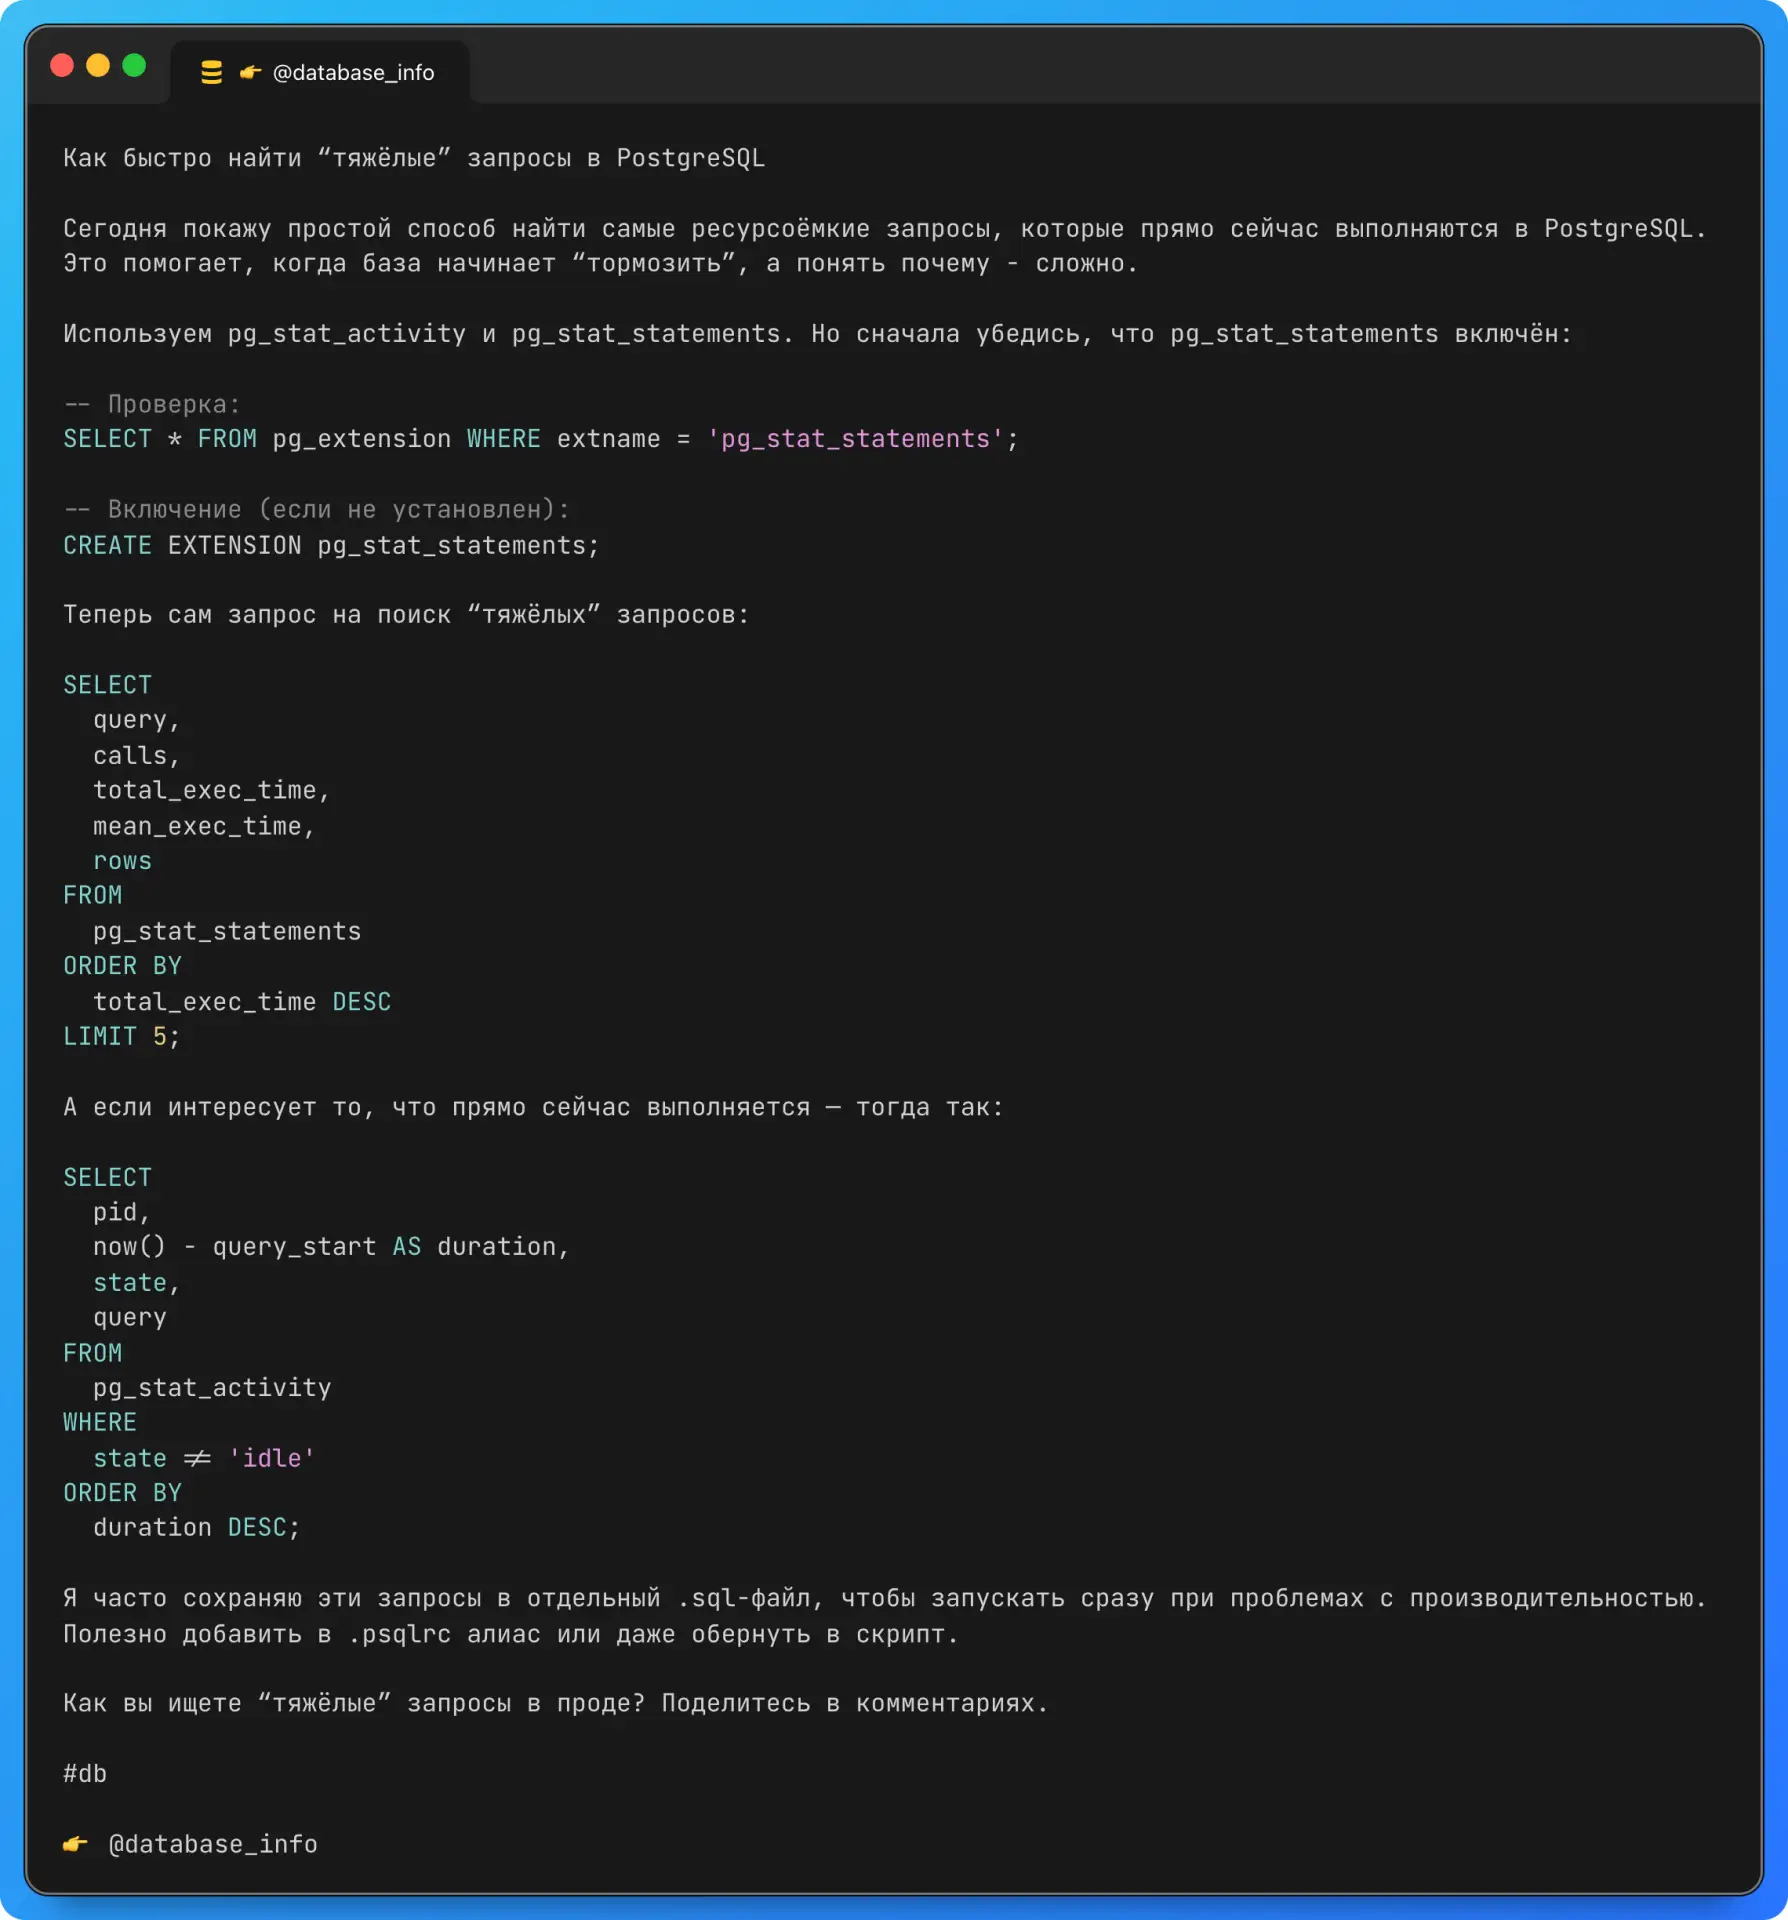Maximize the window with the green button
The width and height of the screenshot is (1788, 1920).
[134, 66]
